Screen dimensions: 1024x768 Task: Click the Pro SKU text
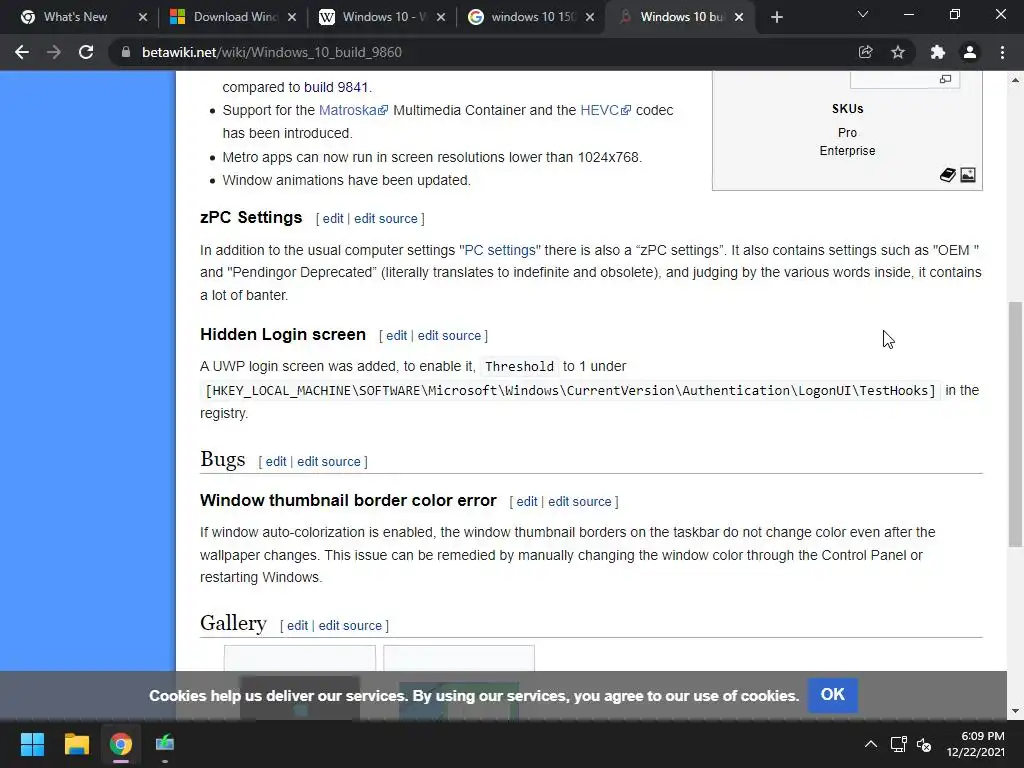click(x=847, y=133)
